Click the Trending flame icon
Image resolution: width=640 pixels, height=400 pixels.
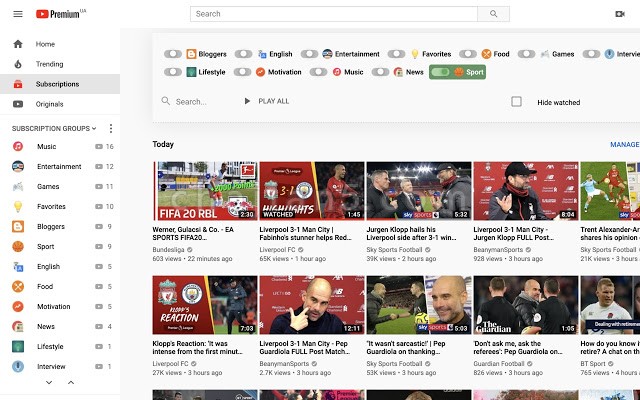coord(18,64)
